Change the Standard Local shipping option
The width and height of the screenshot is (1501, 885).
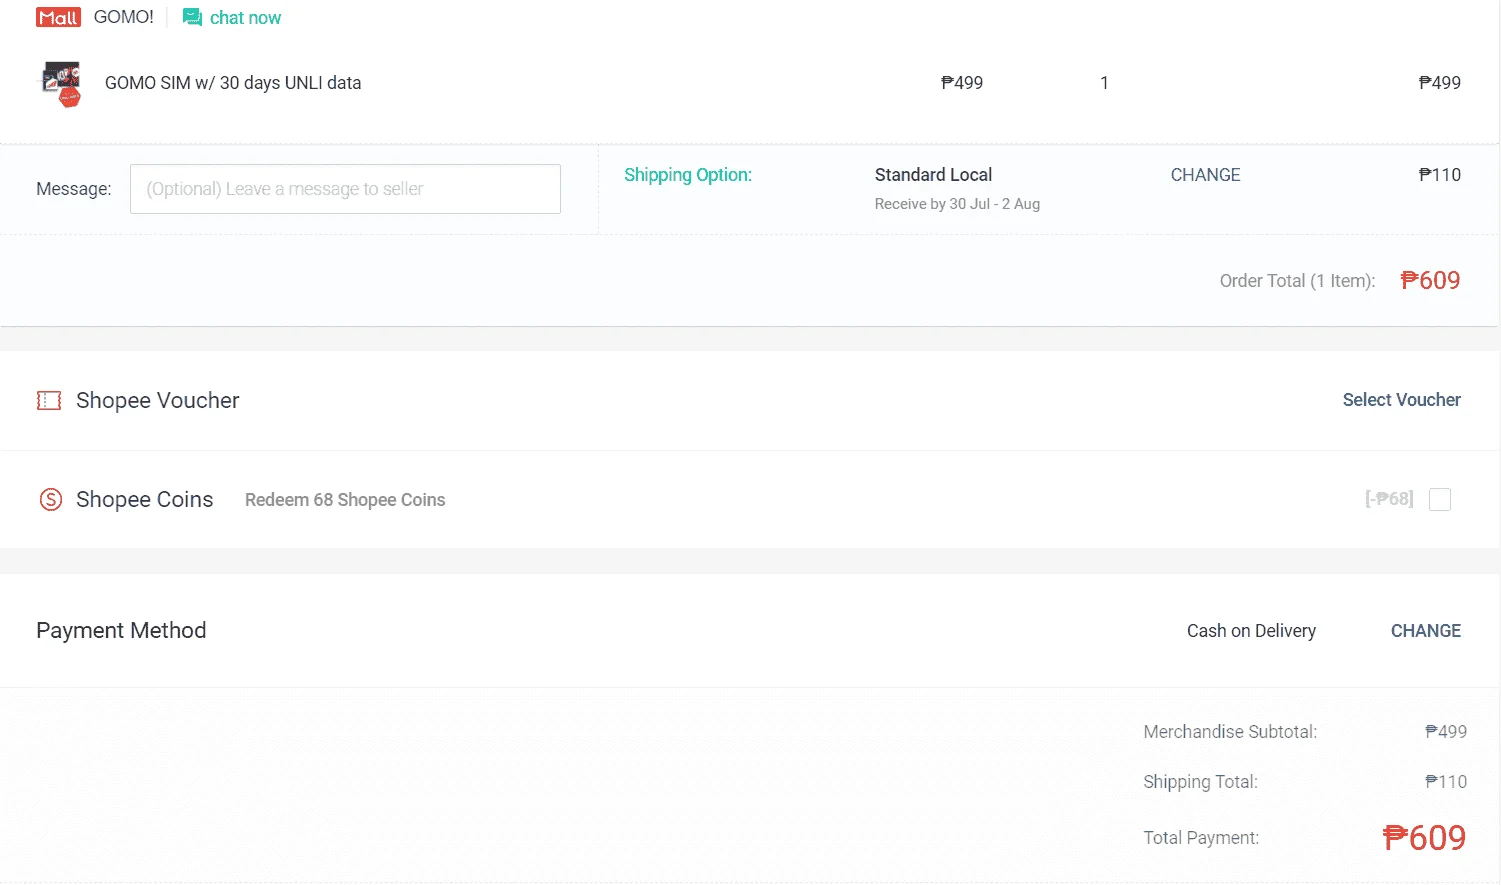(x=1205, y=175)
